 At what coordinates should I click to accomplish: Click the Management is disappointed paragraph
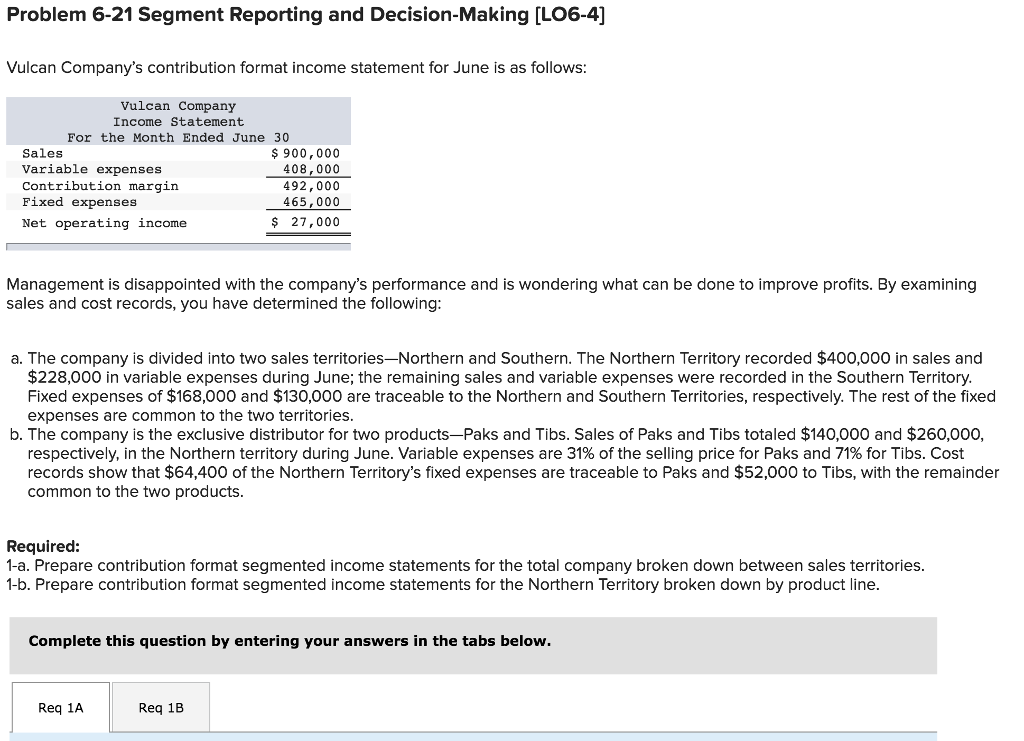point(490,292)
